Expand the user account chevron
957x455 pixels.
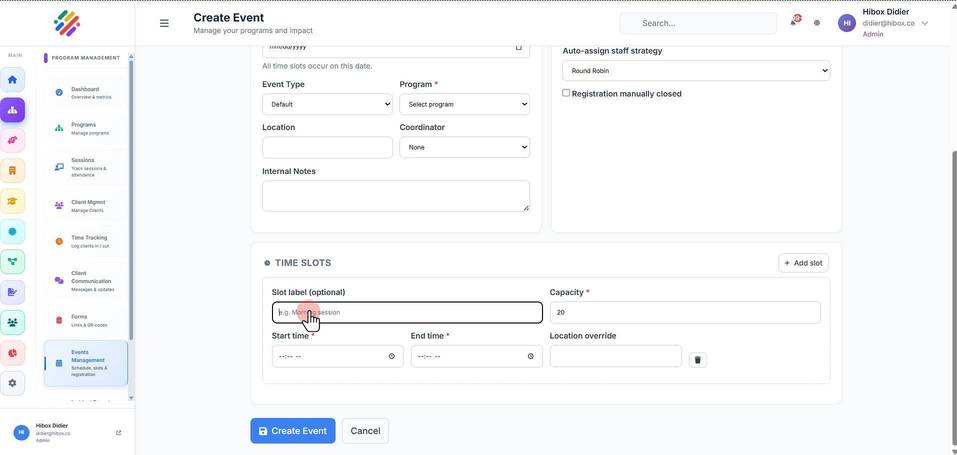point(925,23)
